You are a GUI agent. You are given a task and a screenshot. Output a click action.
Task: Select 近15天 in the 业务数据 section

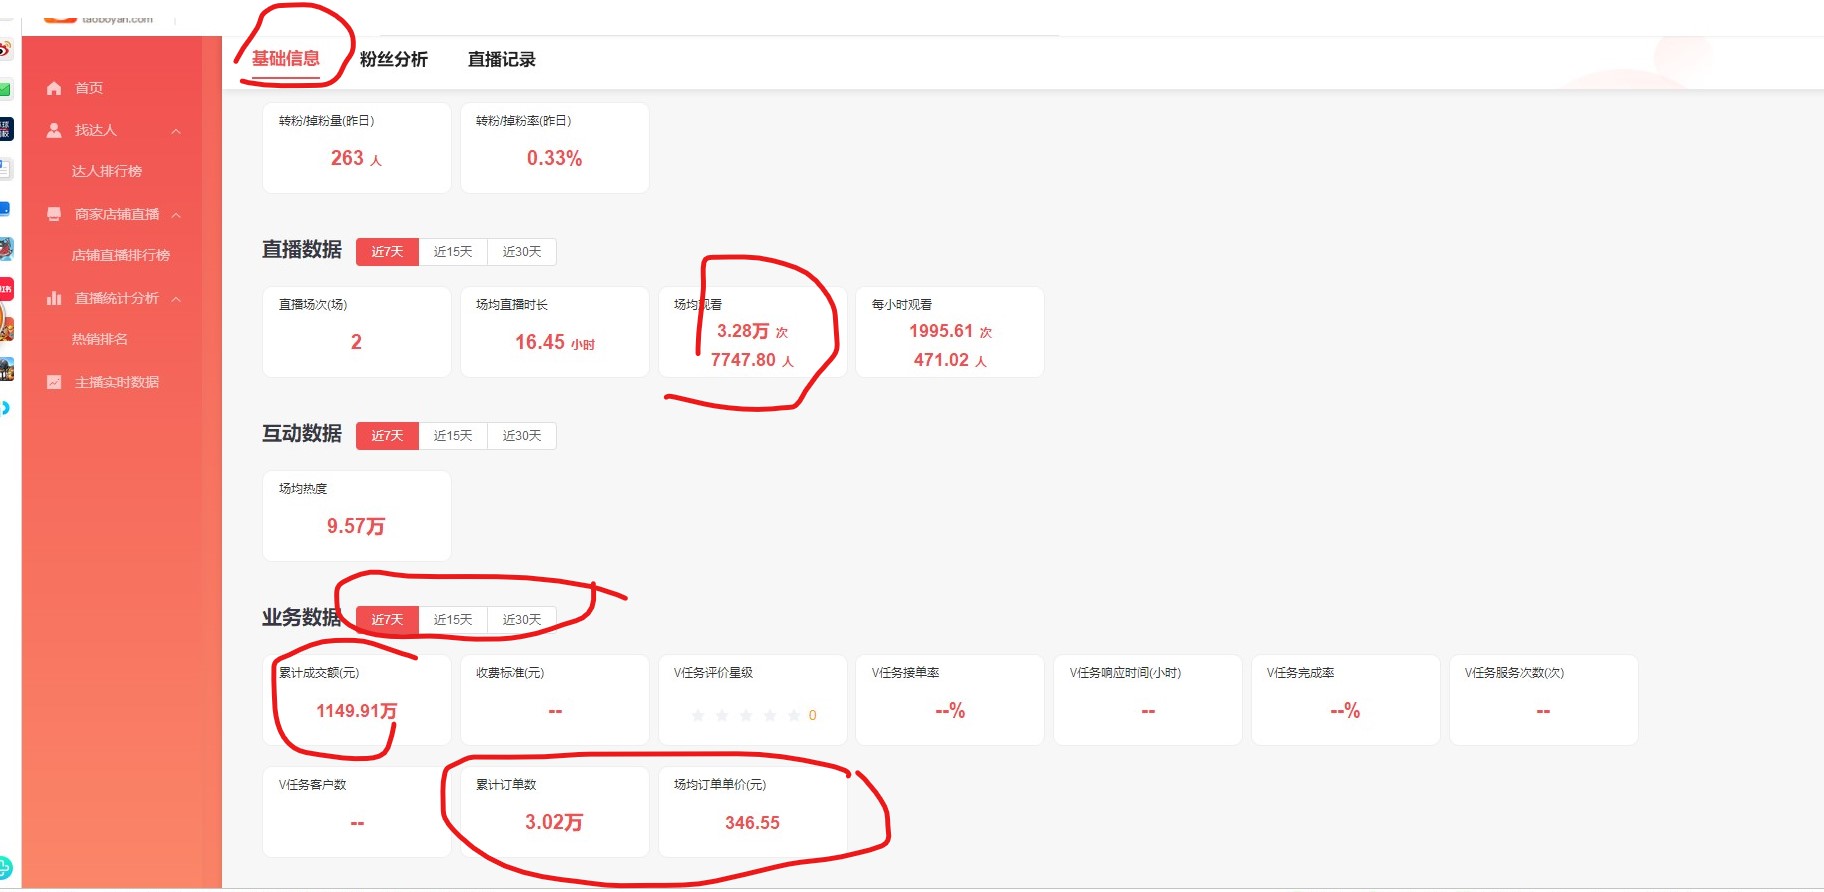(453, 620)
